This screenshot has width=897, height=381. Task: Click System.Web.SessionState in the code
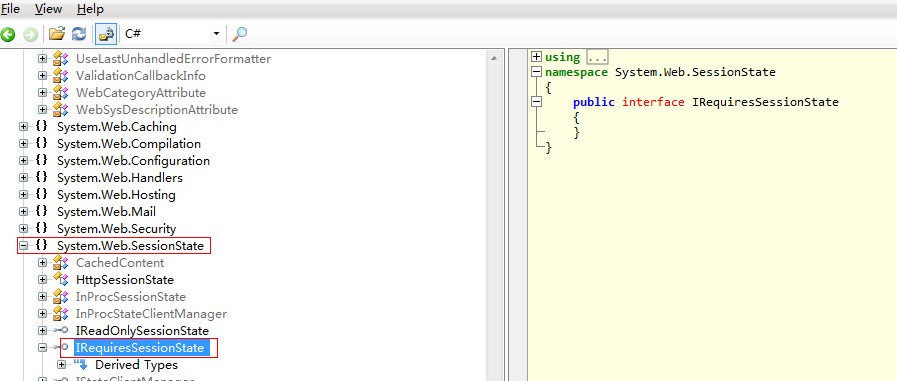tap(695, 72)
